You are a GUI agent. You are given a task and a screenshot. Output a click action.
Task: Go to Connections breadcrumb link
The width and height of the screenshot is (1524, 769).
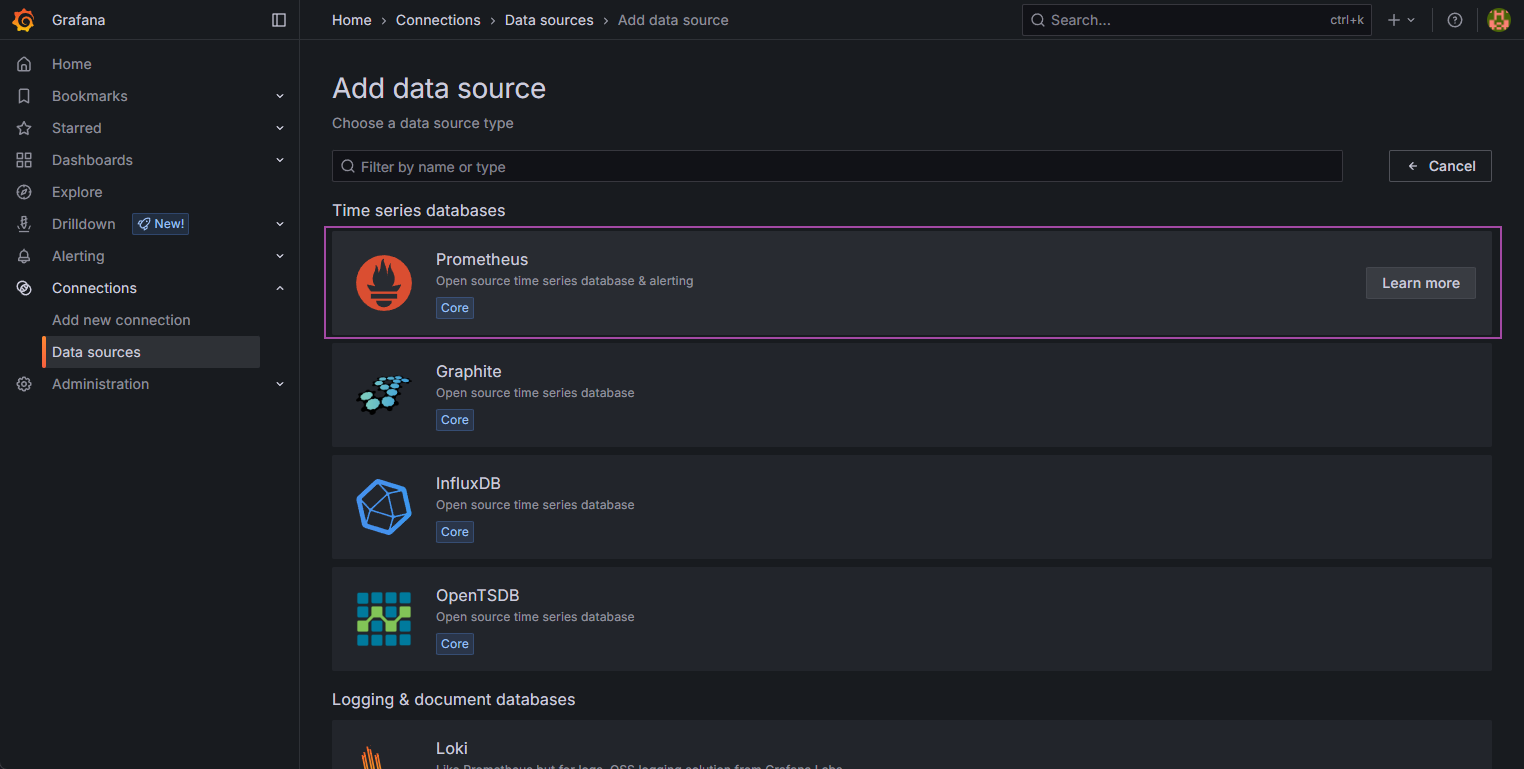[x=438, y=20]
